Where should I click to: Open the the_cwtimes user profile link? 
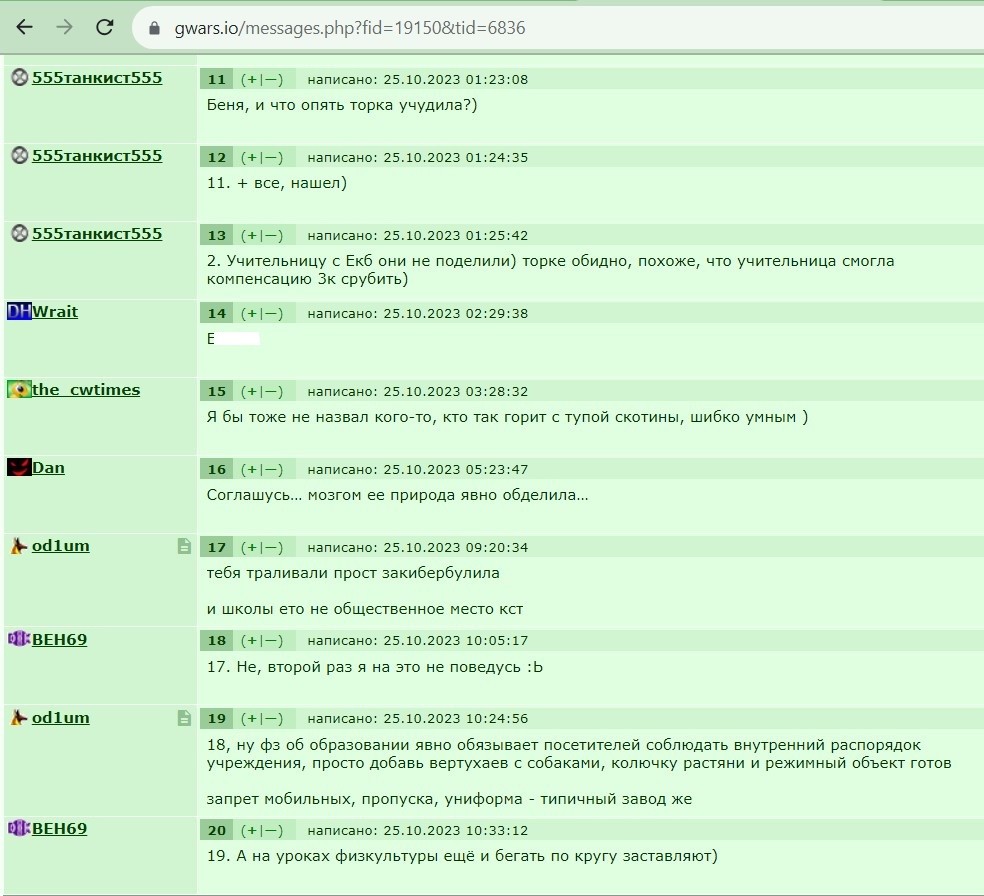pyautogui.click(x=86, y=390)
